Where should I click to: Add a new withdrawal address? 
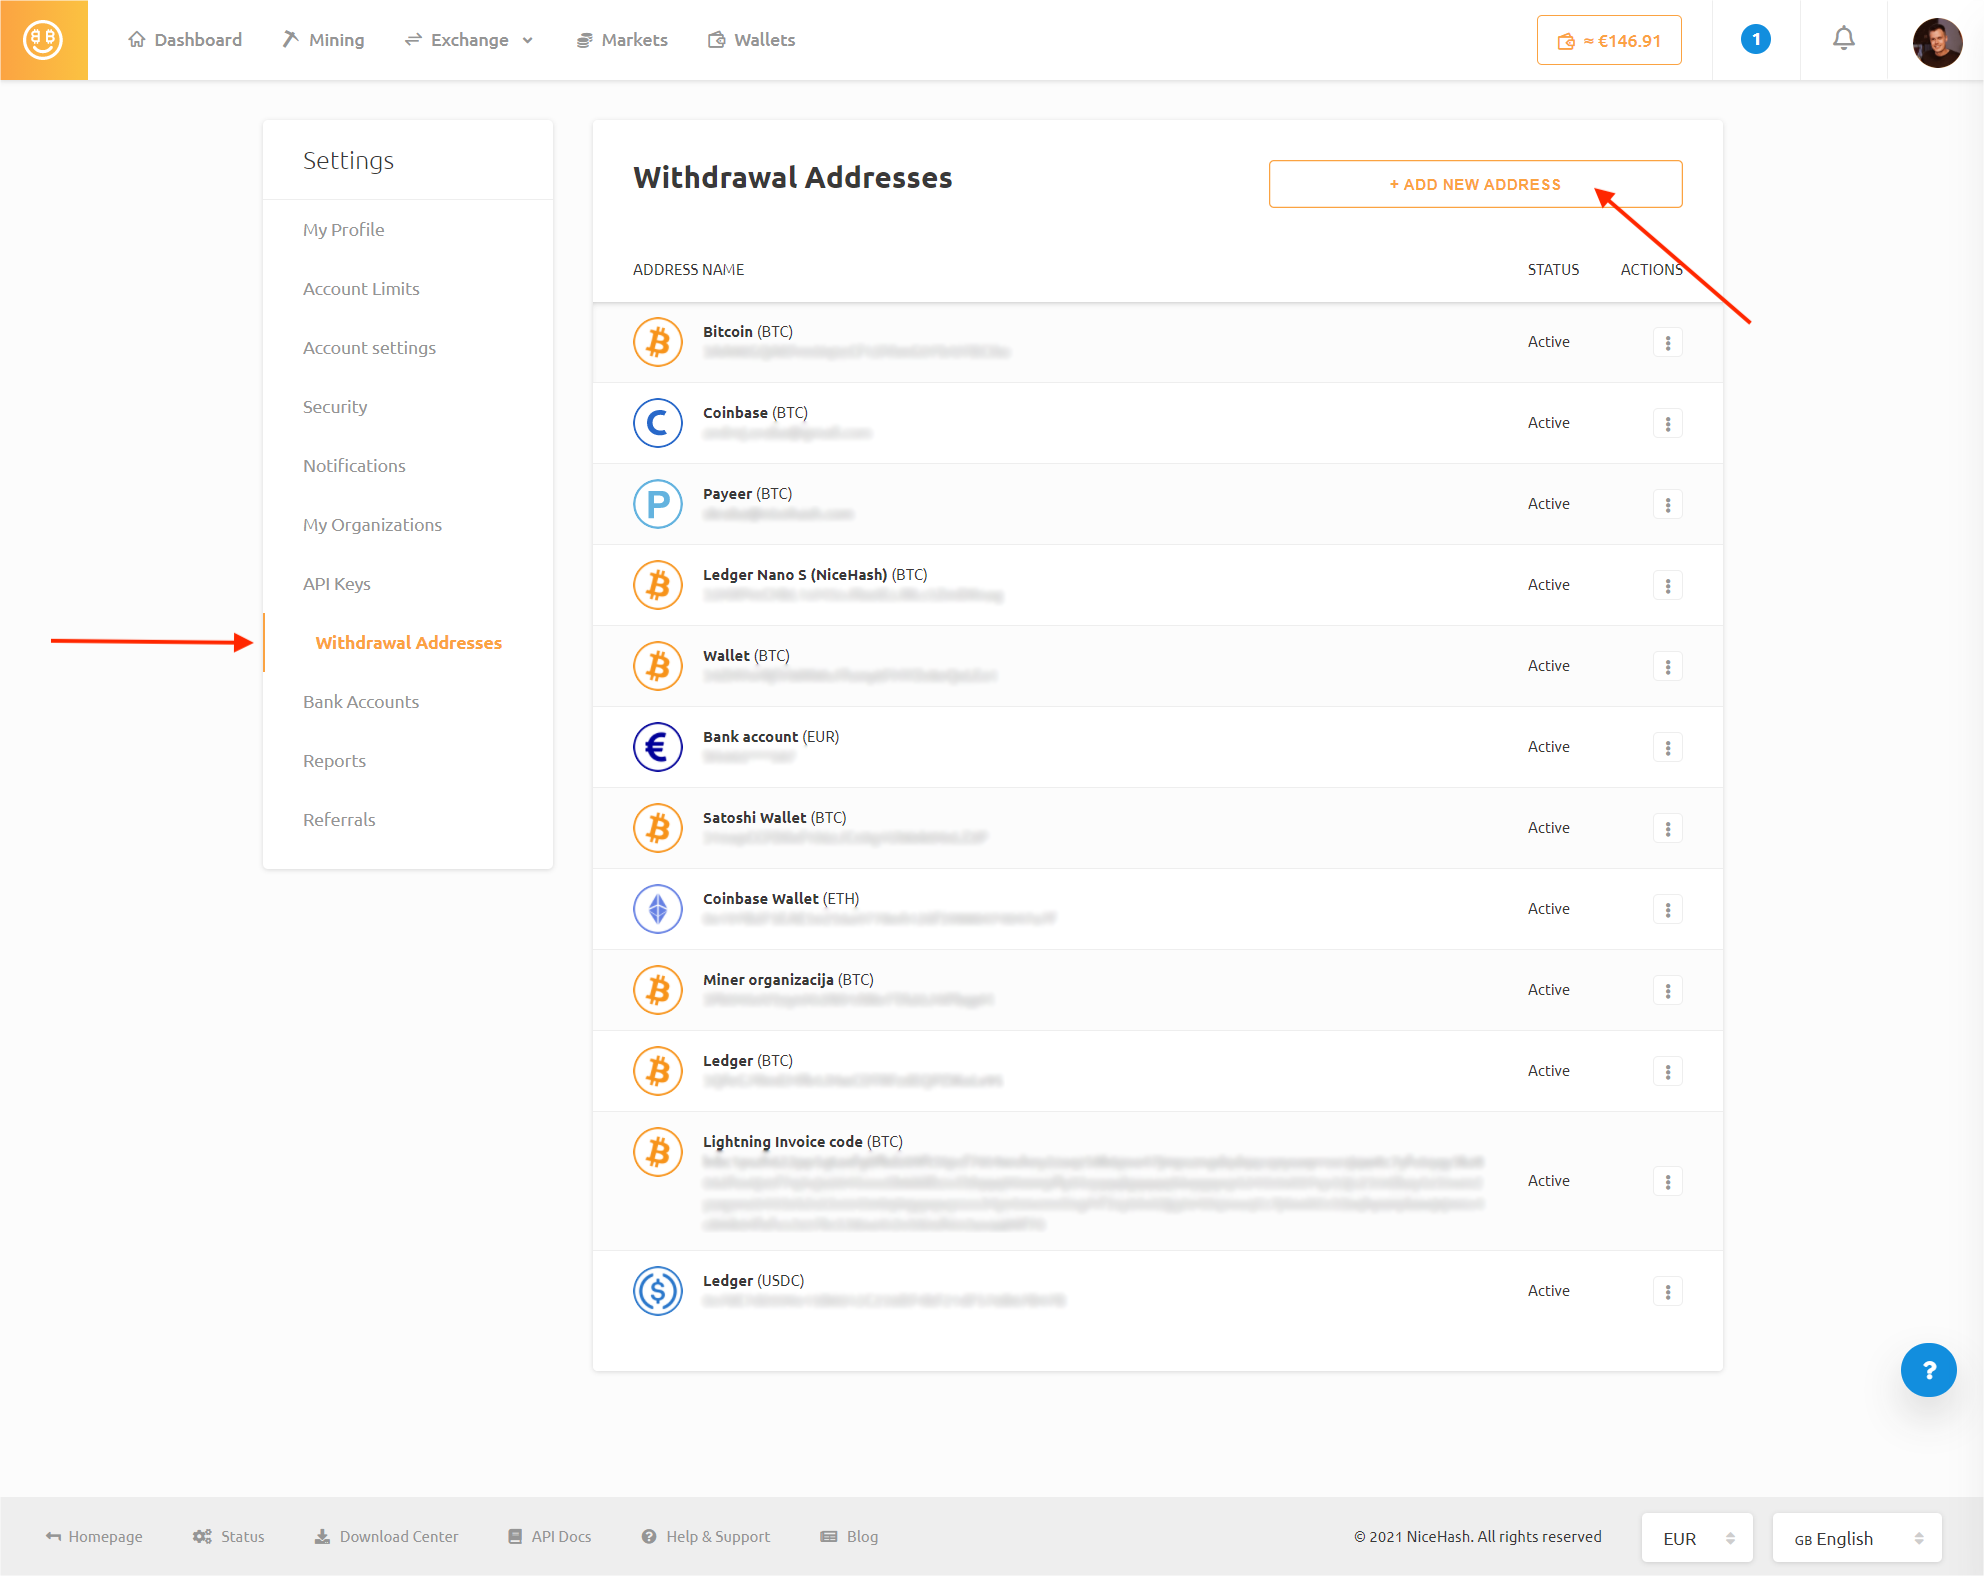point(1475,184)
